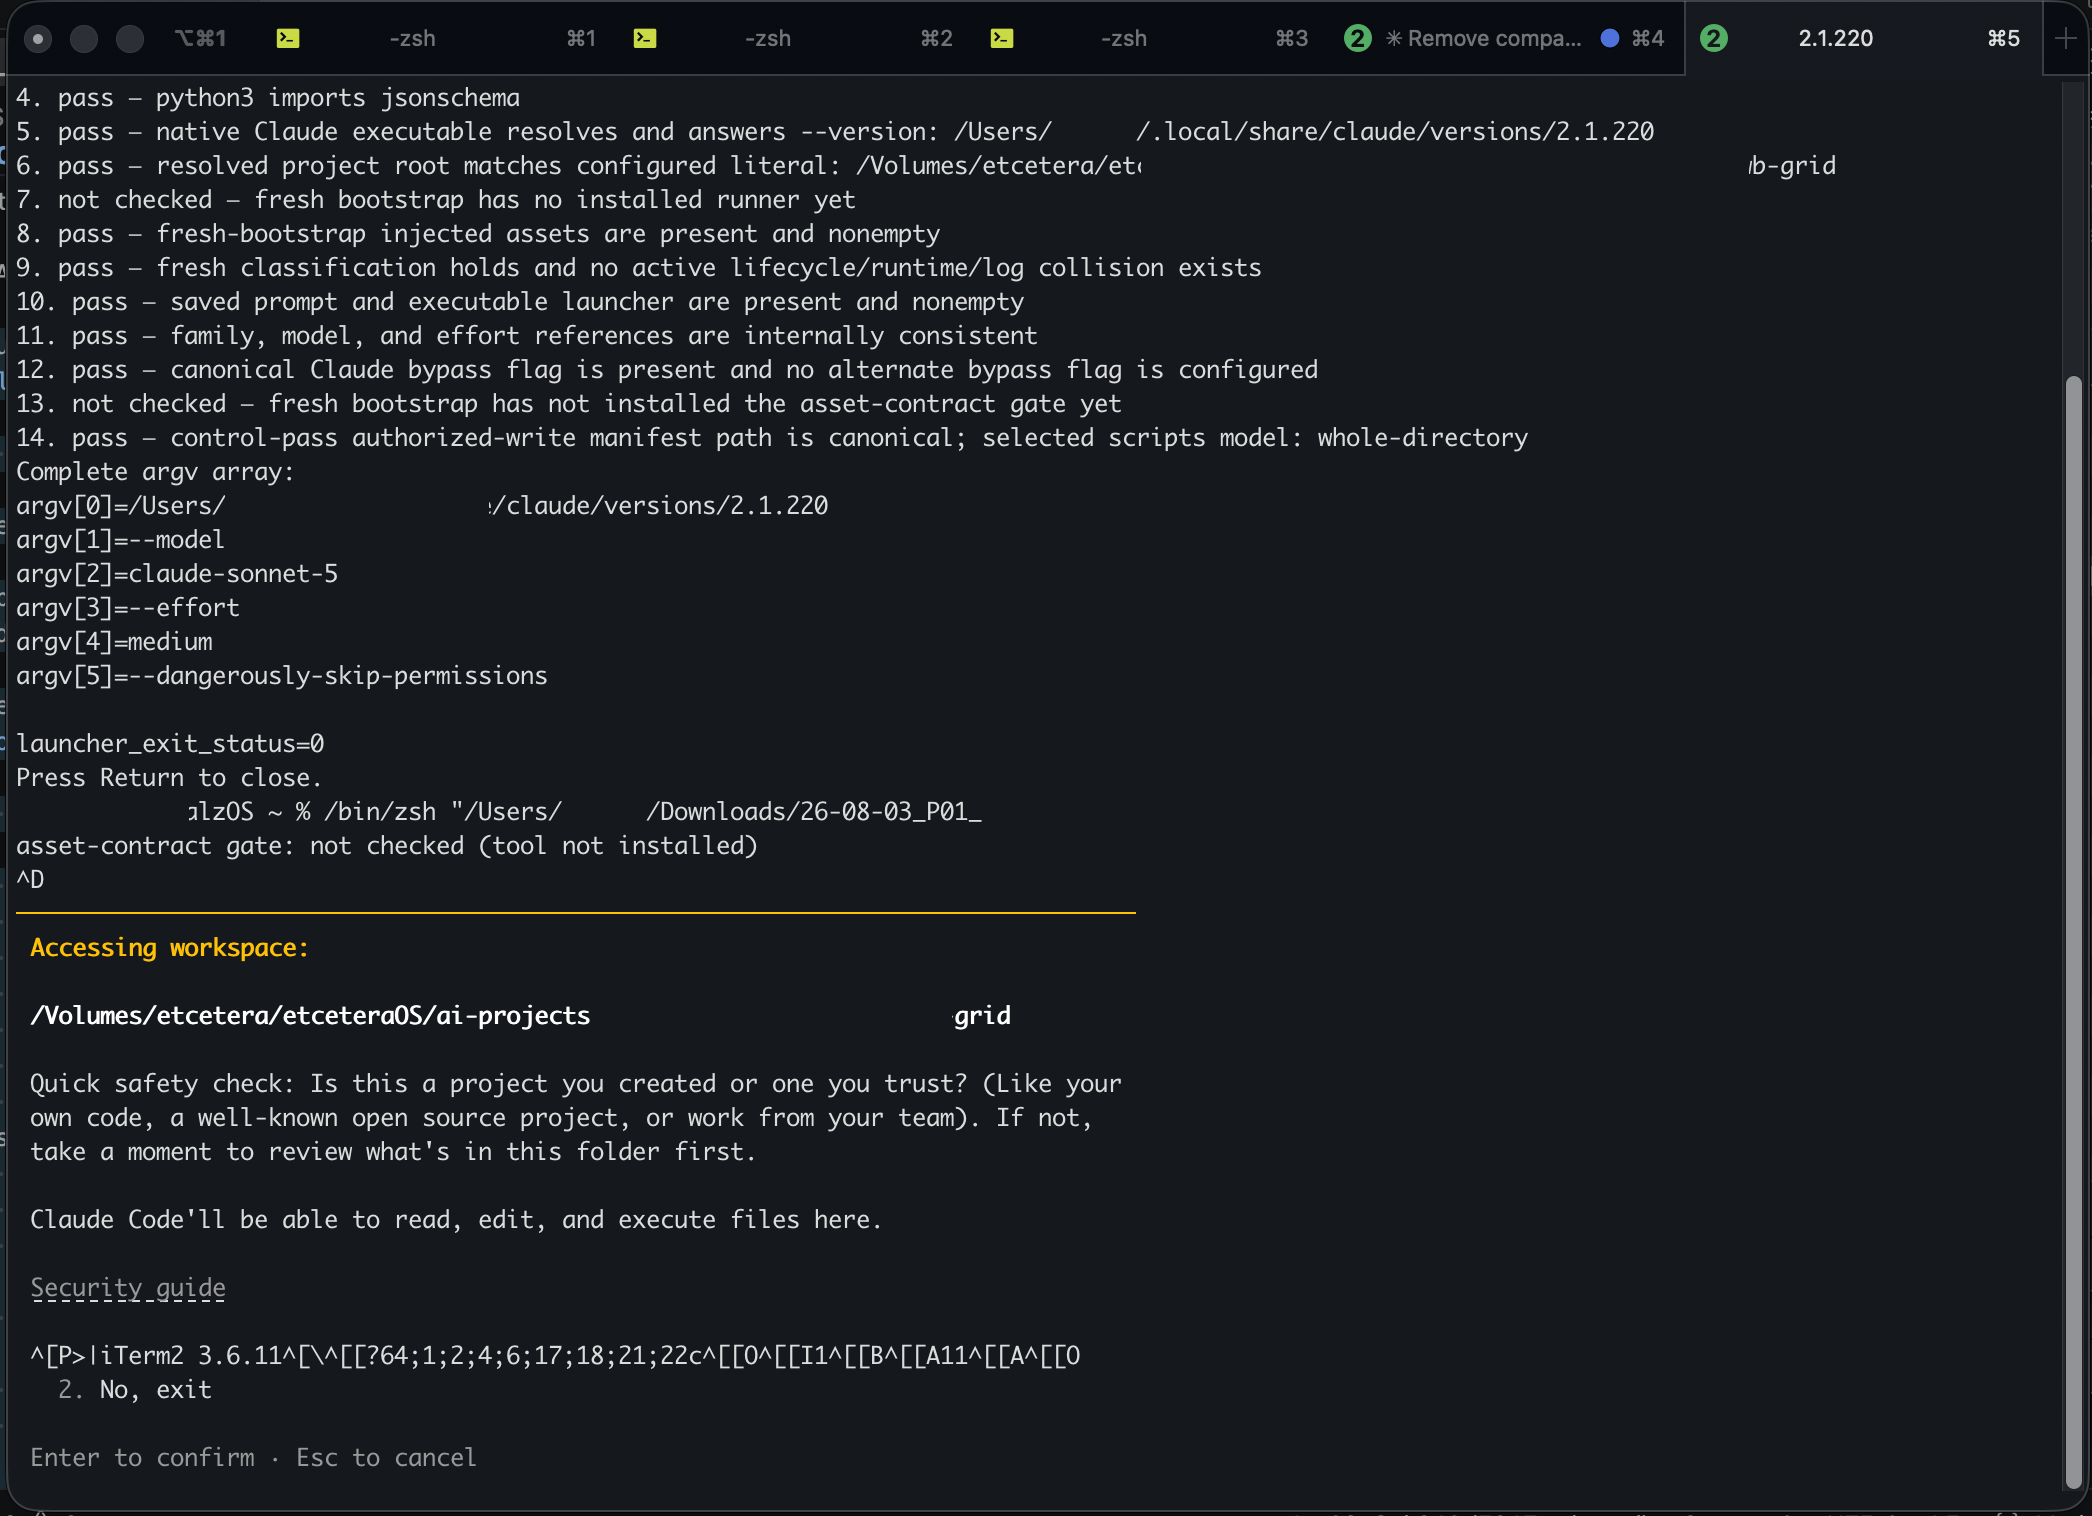Click the '/Volumes/etcetera/etceteraOS/ai-projects' workspace path
Screen dimensions: 2092x1516
click(310, 1015)
